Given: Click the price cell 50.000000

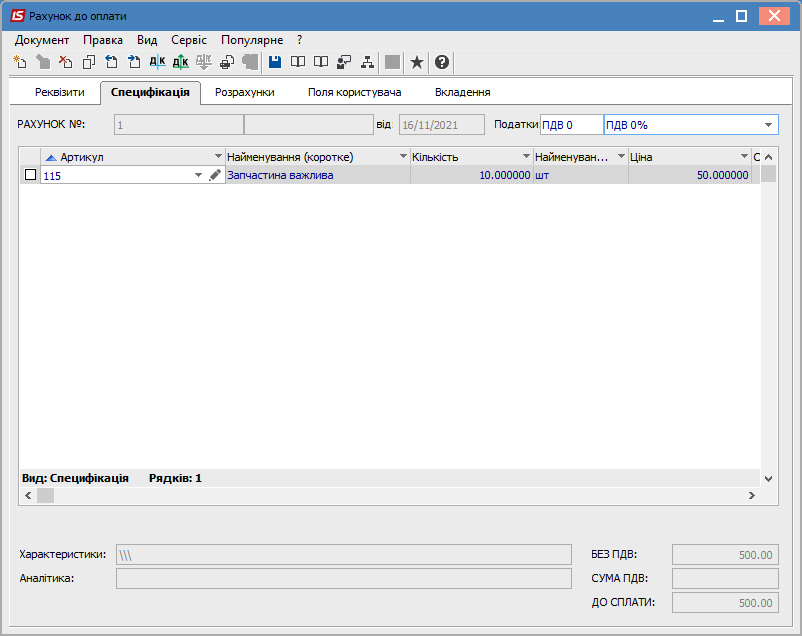Looking at the screenshot, I should click(690, 175).
